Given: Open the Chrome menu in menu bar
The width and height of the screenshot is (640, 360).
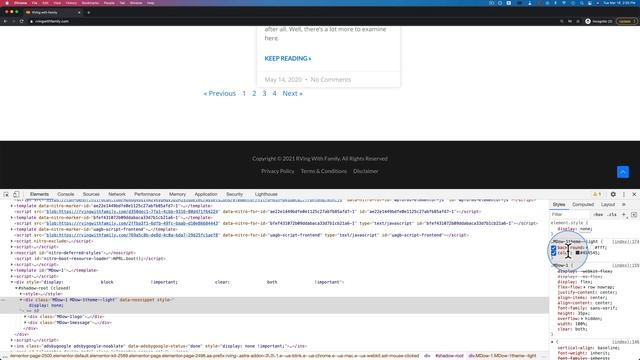Looking at the screenshot, I should coord(20,3).
